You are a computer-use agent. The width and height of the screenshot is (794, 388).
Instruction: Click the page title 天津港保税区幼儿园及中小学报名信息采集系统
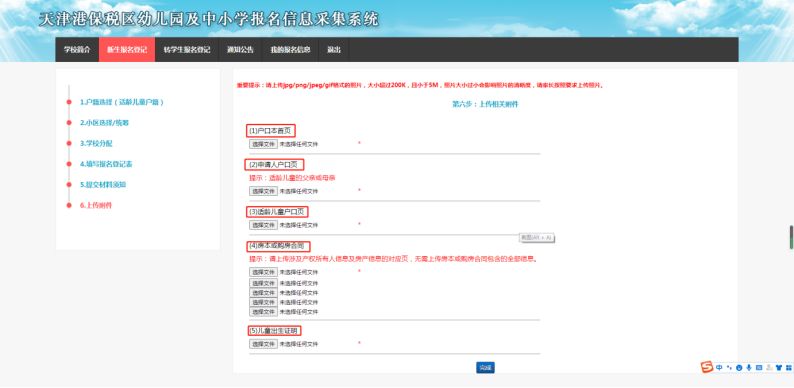209,19
